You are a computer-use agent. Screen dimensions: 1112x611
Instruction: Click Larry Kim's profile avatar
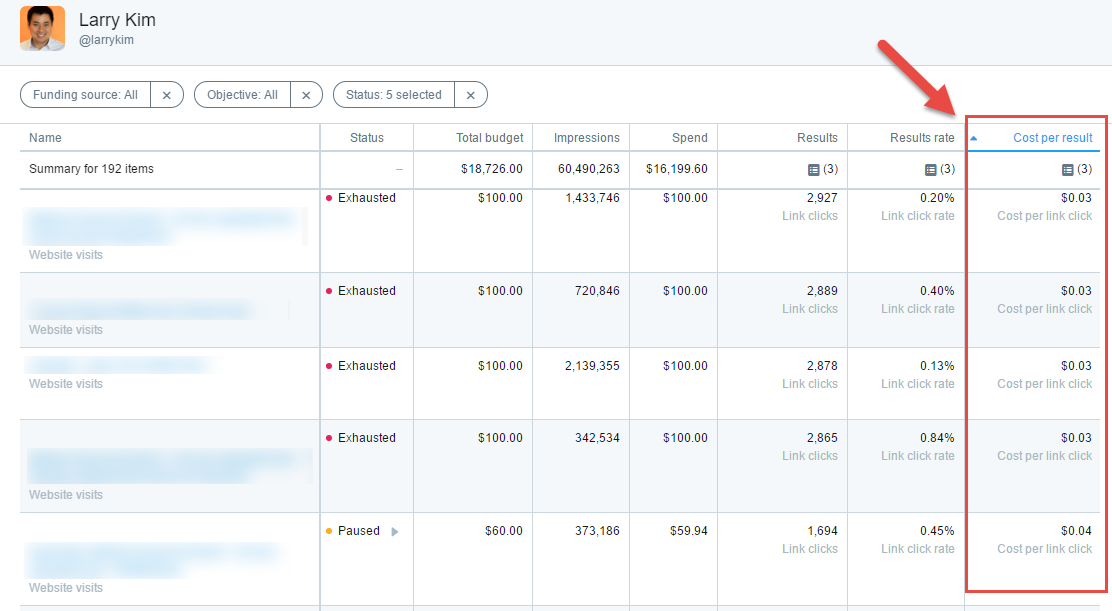[x=42, y=30]
